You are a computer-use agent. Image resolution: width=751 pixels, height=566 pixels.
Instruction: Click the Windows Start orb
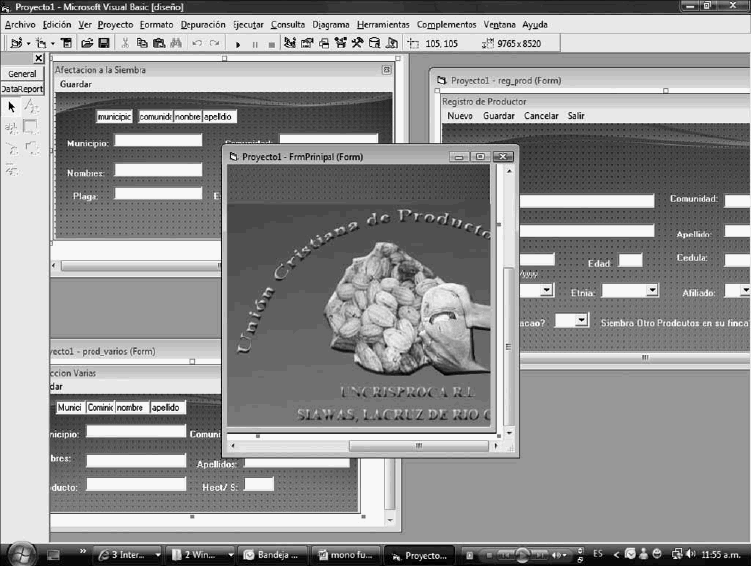tap(20, 553)
